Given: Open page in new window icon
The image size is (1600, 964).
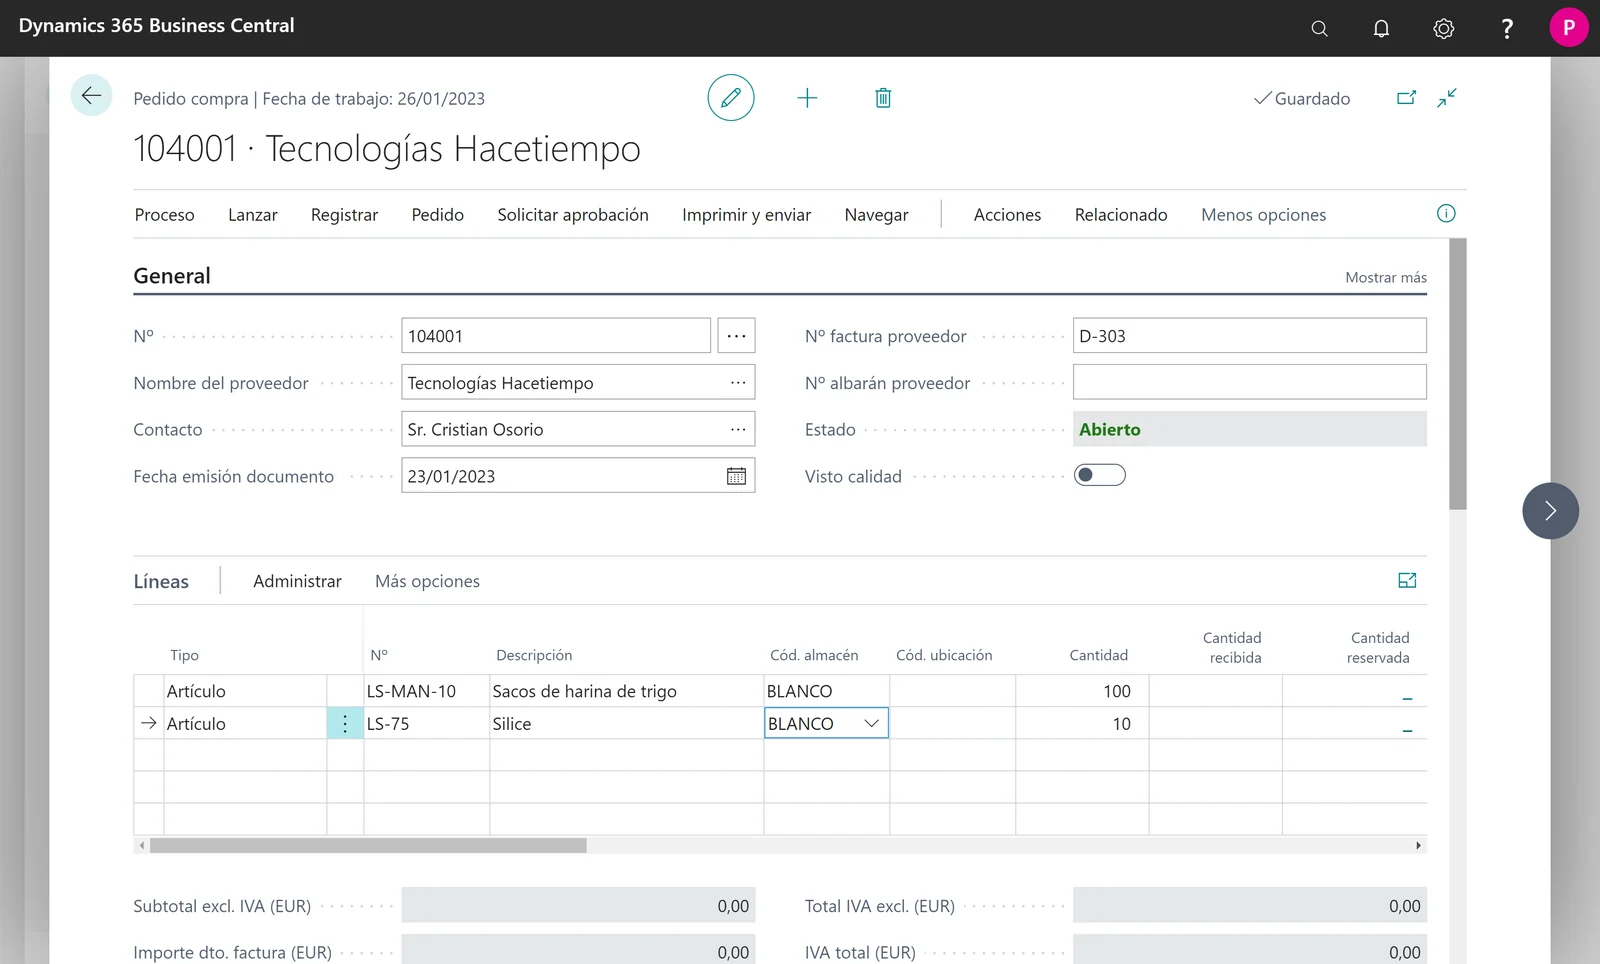Looking at the screenshot, I should pos(1406,98).
